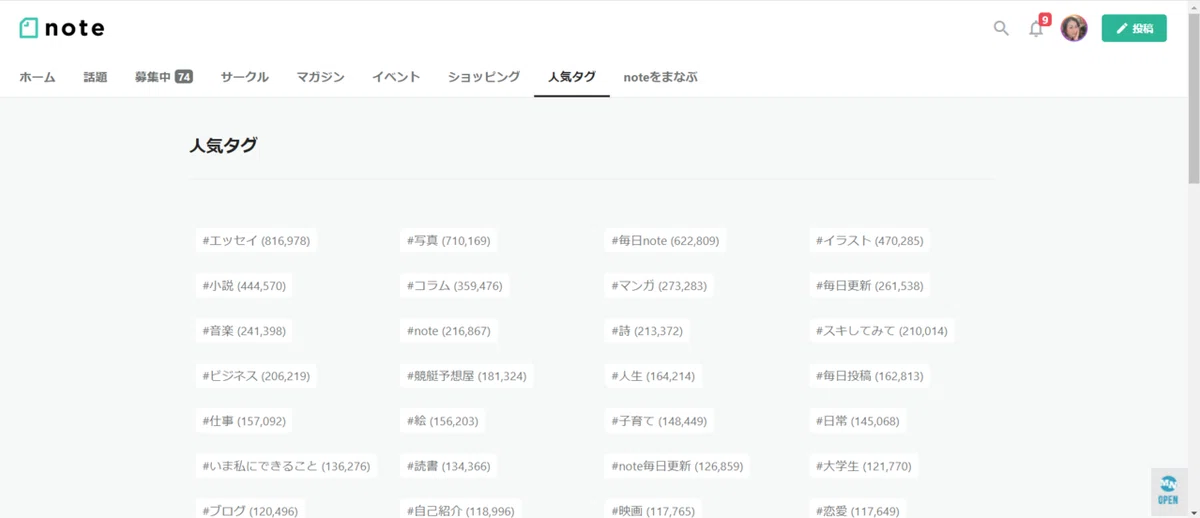This screenshot has height=518, width=1200.
Task: Open the #スキしてみて tag
Action: pyautogui.click(x=882, y=330)
